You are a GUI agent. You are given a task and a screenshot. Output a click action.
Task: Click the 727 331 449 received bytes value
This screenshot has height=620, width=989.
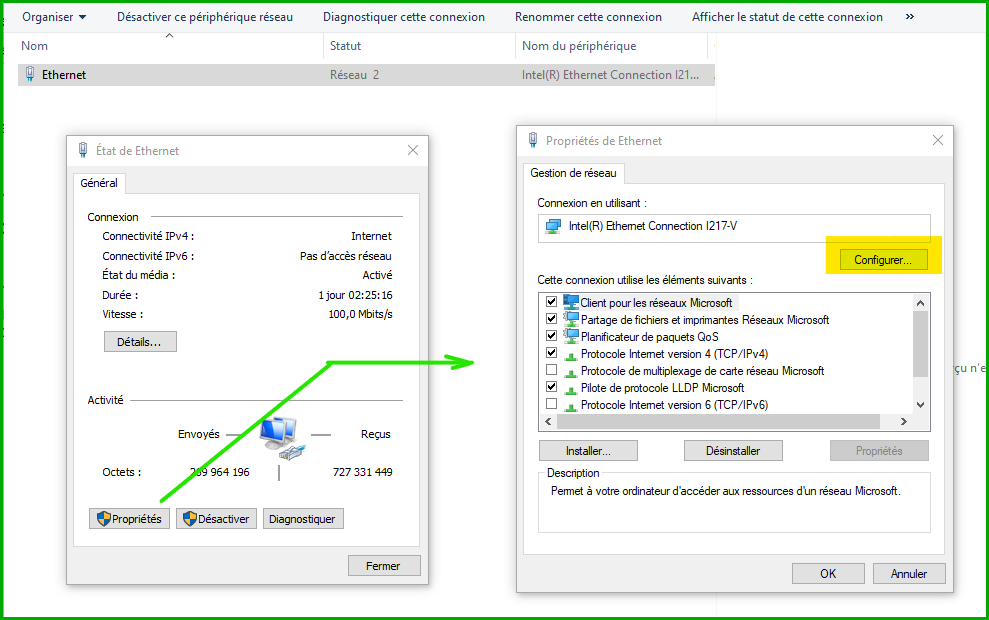point(363,472)
